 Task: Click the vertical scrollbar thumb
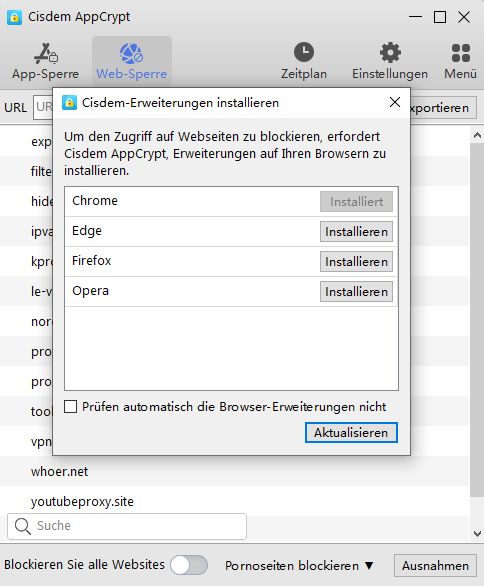[x=477, y=320]
